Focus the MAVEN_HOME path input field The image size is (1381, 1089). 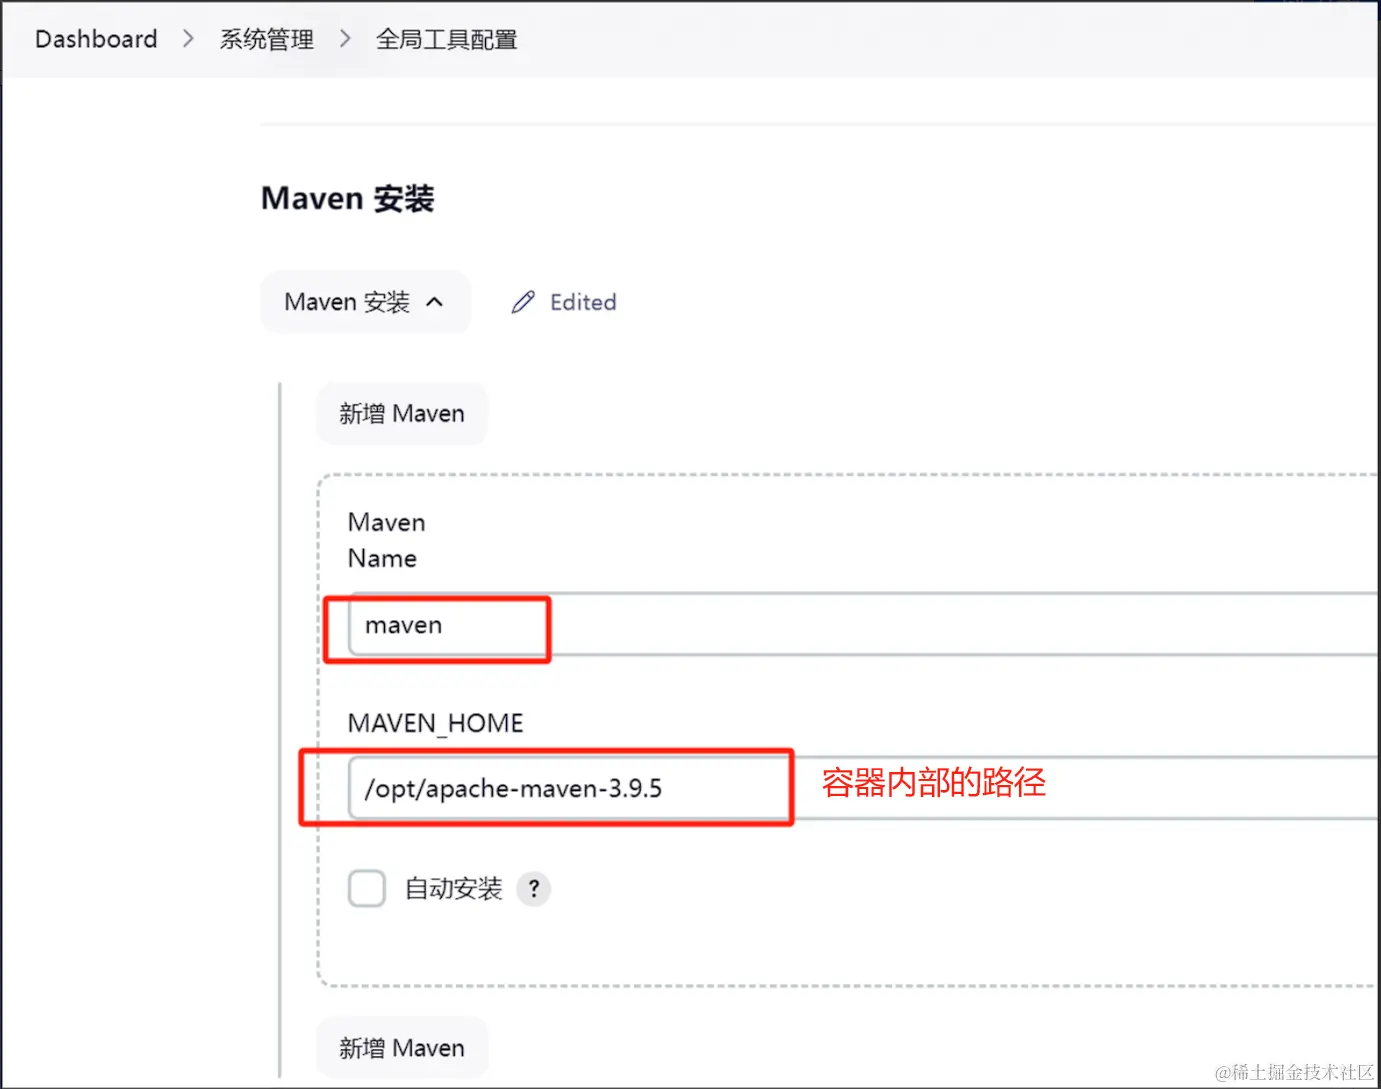[864, 788]
